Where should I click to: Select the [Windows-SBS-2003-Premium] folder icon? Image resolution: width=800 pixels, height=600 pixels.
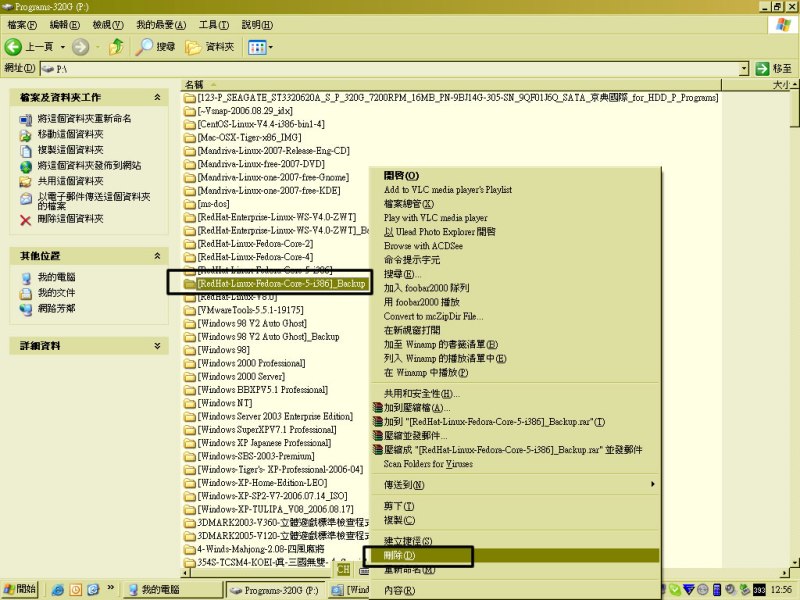point(190,456)
